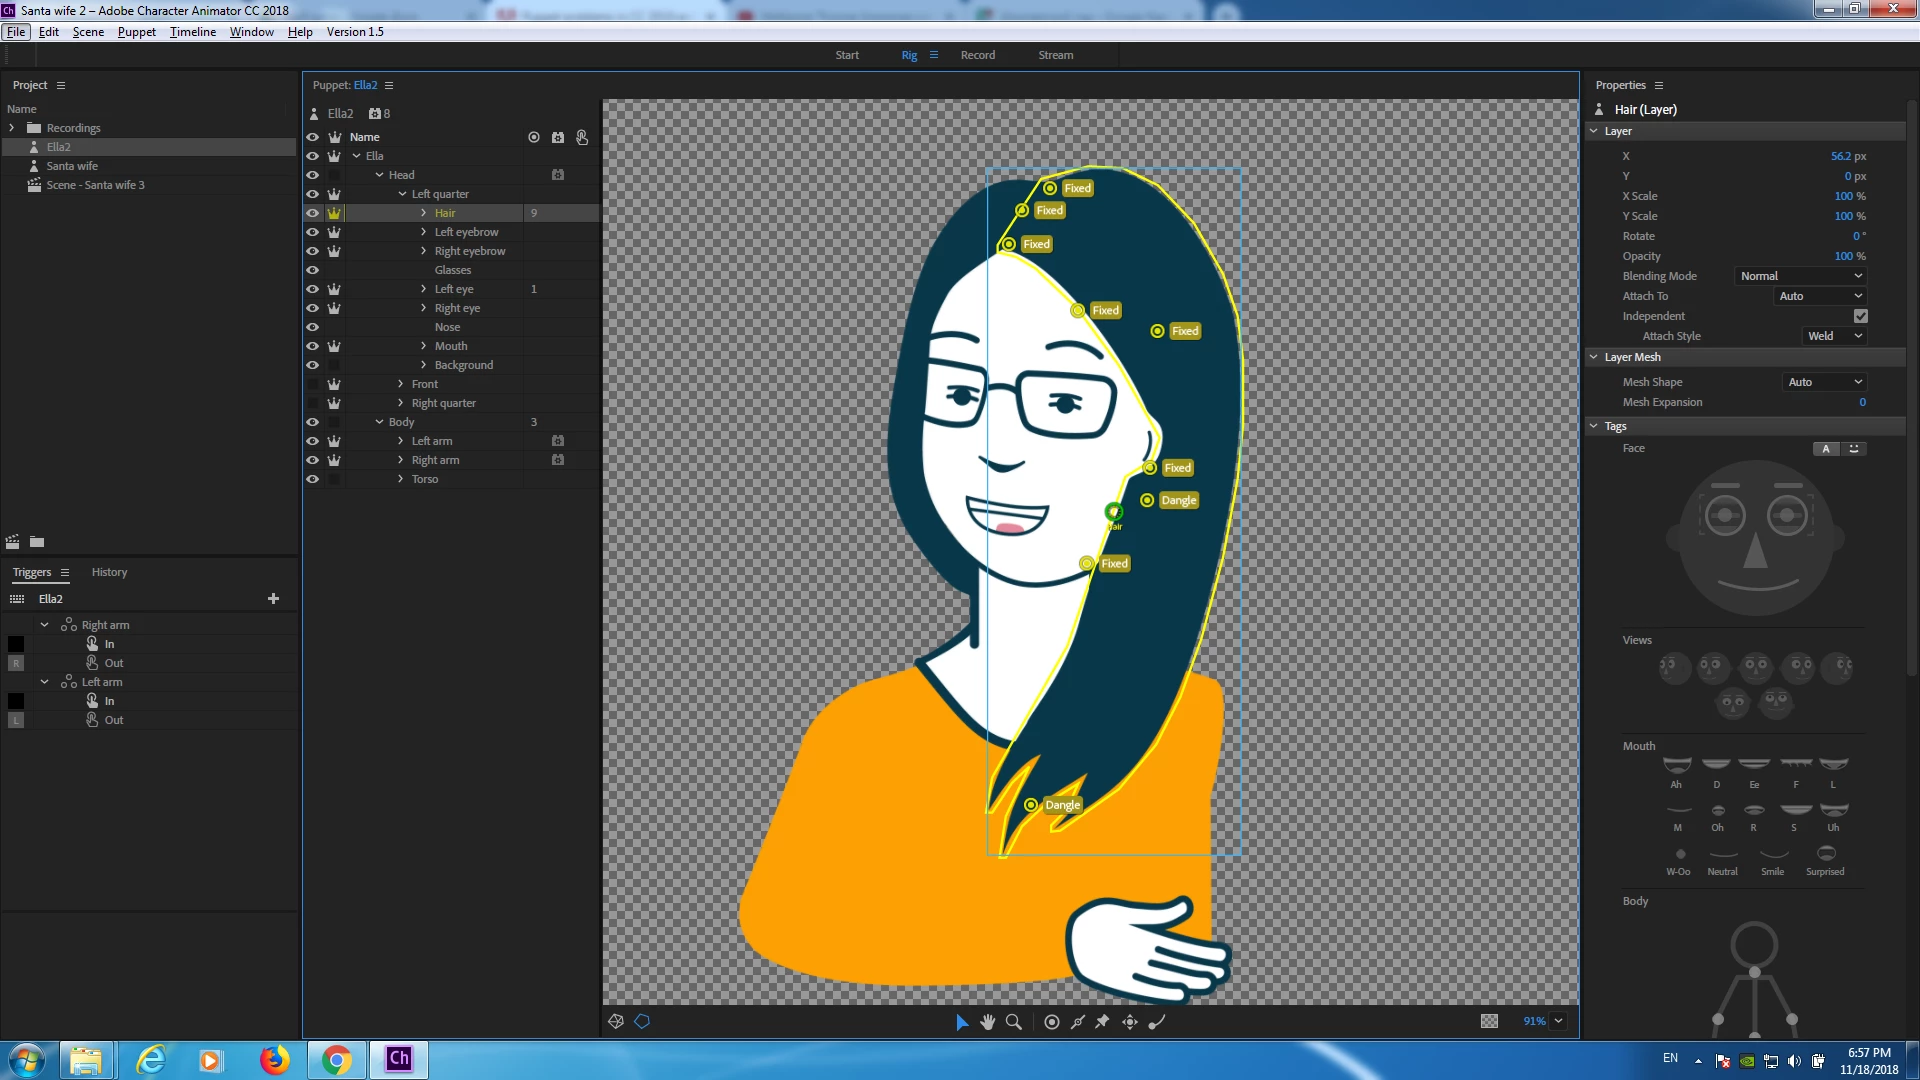Toggle visibility of Mouth layer
The image size is (1920, 1080).
coord(312,346)
